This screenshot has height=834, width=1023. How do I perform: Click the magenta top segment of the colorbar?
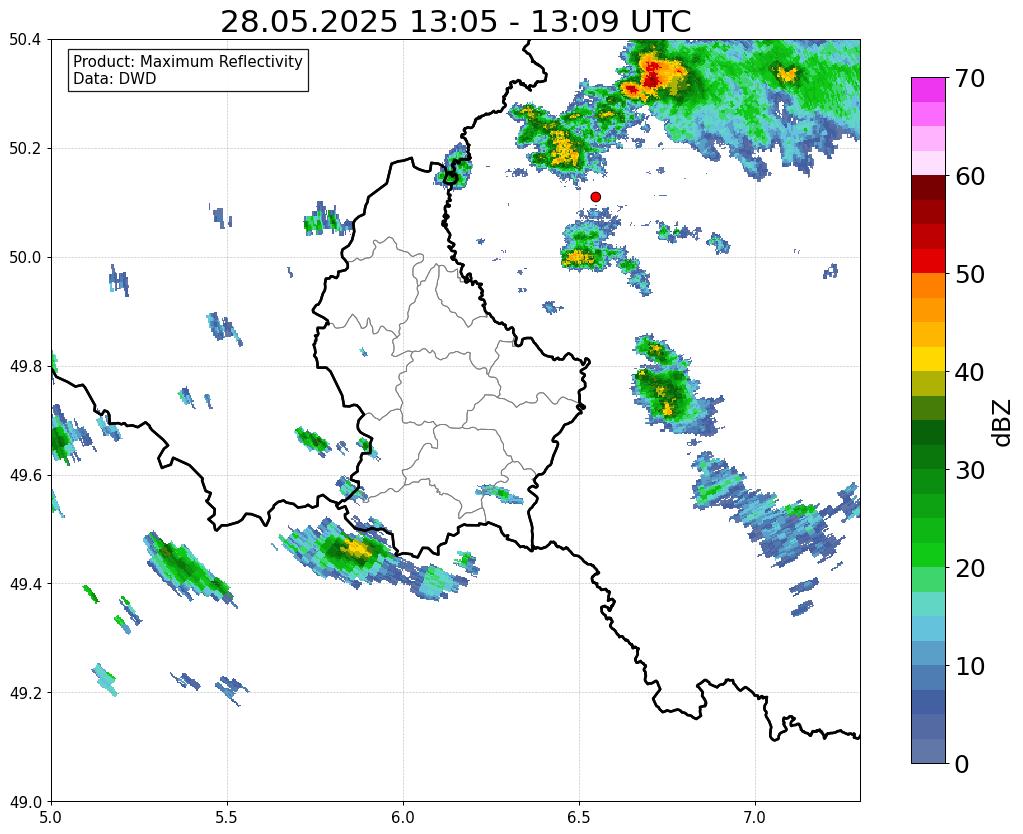coord(928,90)
